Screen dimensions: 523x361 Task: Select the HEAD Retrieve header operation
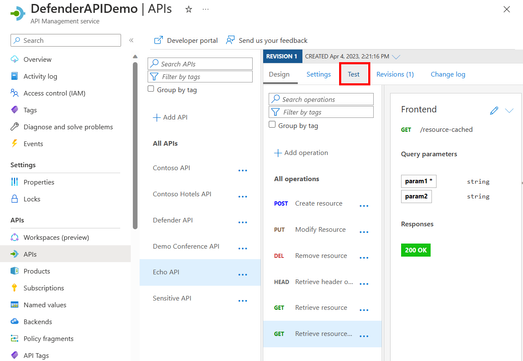pos(313,282)
